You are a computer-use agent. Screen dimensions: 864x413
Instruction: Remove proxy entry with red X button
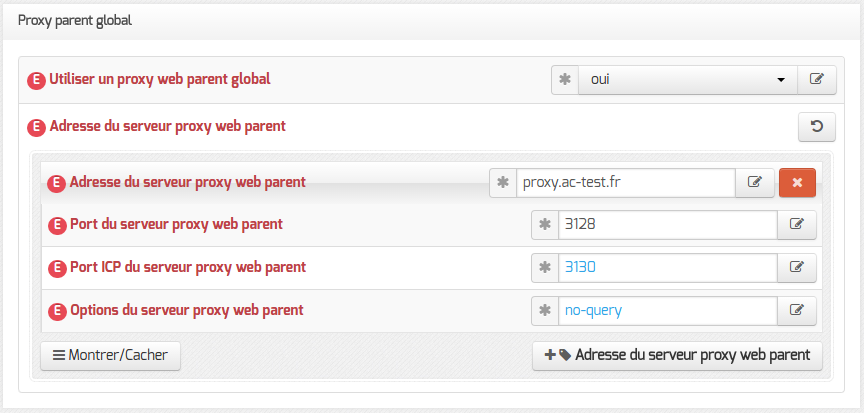click(797, 183)
